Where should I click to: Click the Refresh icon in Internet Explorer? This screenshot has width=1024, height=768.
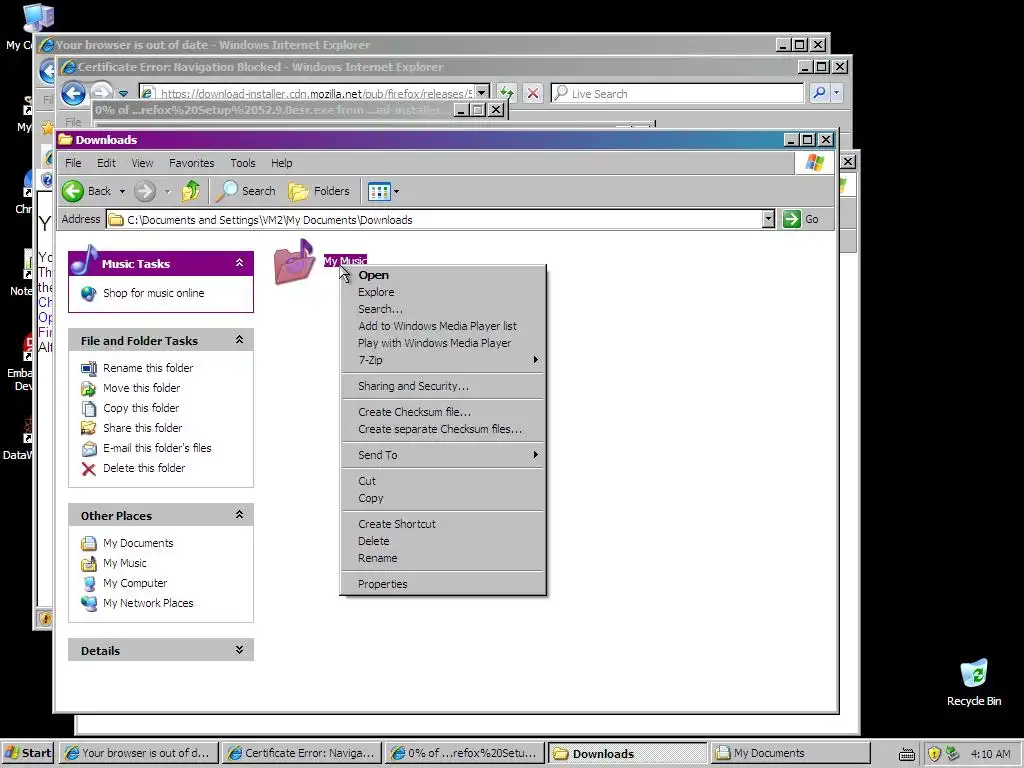tap(506, 93)
